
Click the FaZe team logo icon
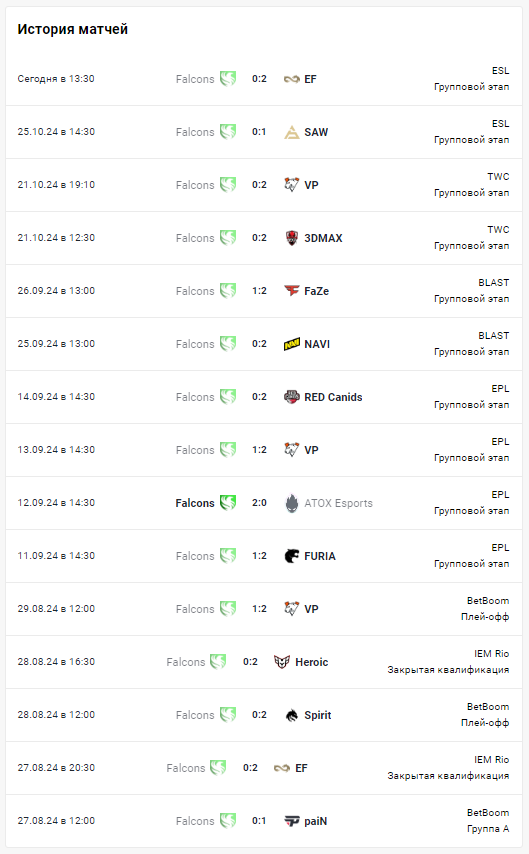(291, 291)
